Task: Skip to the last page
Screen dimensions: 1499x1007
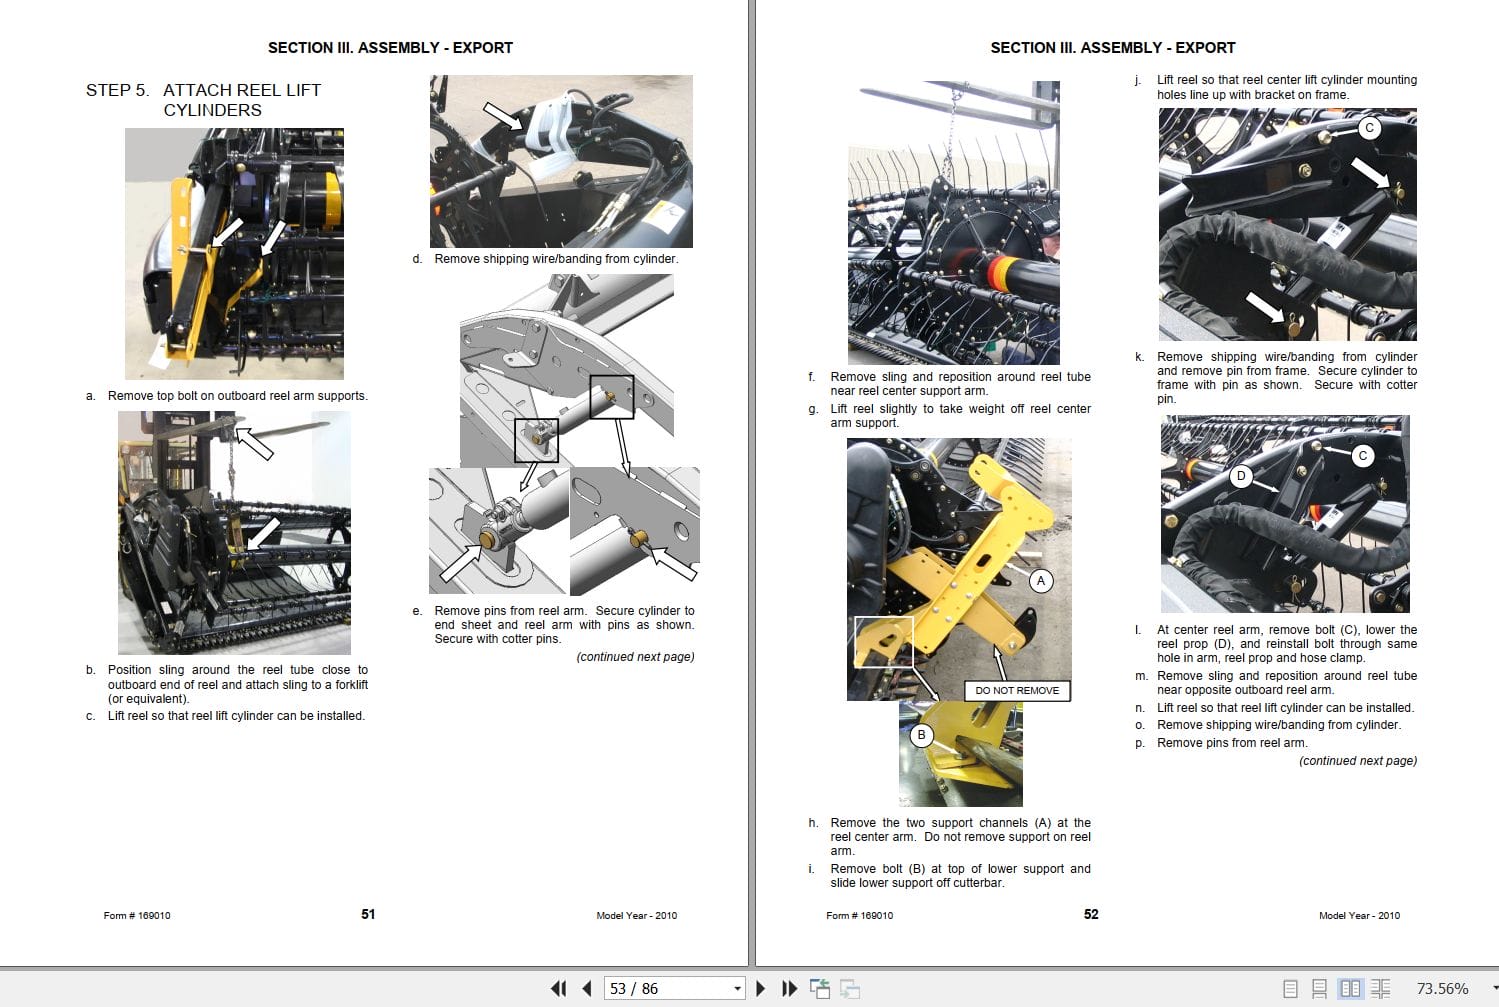Action: click(x=789, y=988)
